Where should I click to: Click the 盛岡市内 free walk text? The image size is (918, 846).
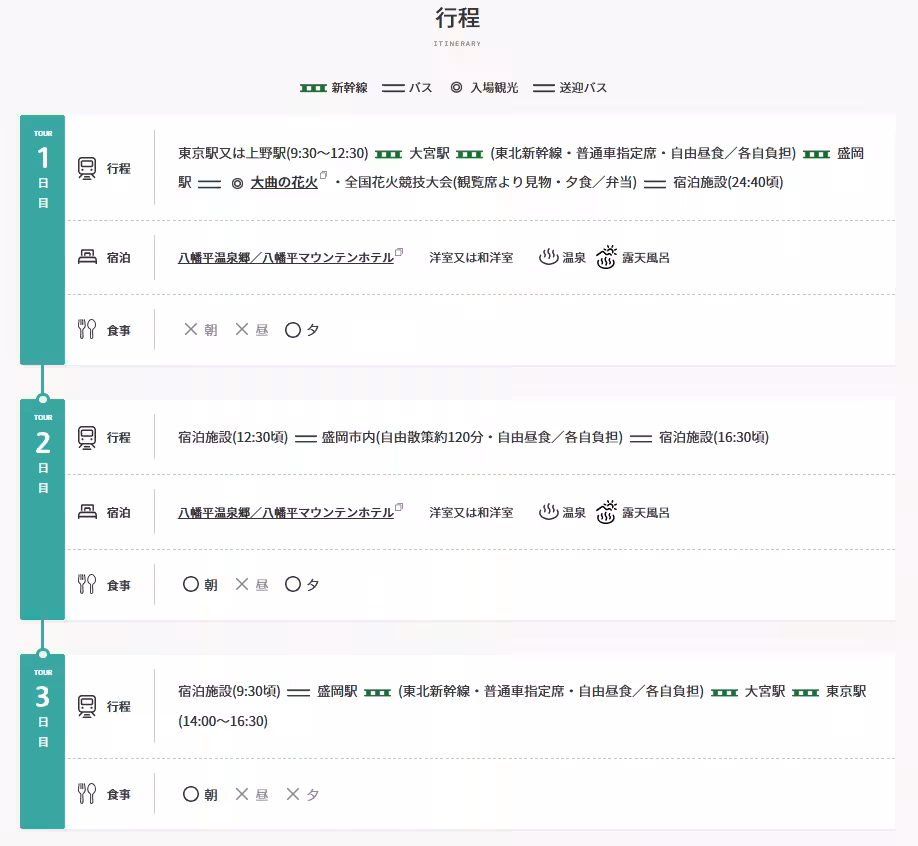[x=472, y=437]
